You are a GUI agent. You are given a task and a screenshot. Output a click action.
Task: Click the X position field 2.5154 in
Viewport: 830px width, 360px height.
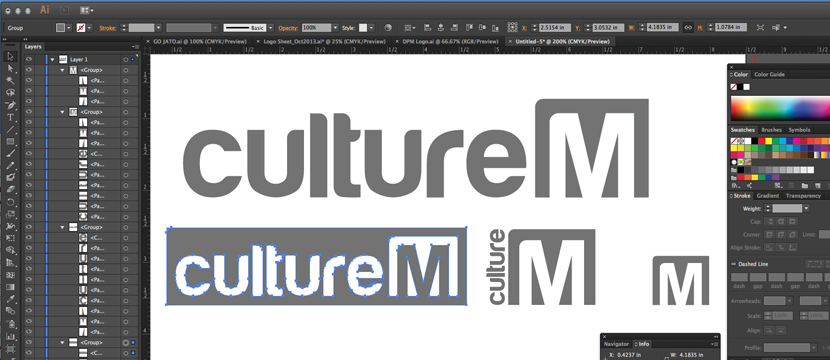coord(555,28)
